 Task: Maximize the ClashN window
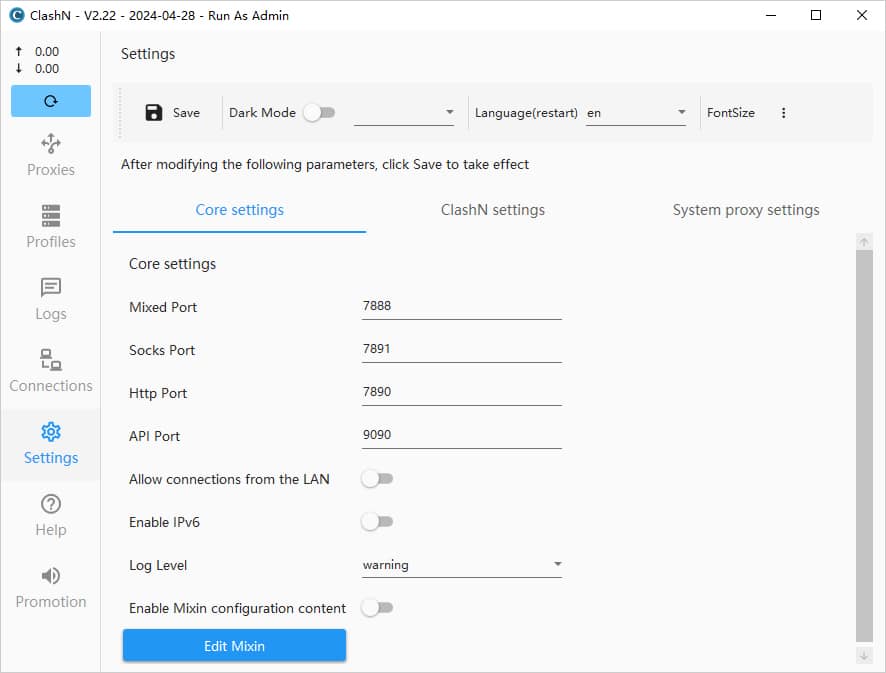(x=816, y=15)
